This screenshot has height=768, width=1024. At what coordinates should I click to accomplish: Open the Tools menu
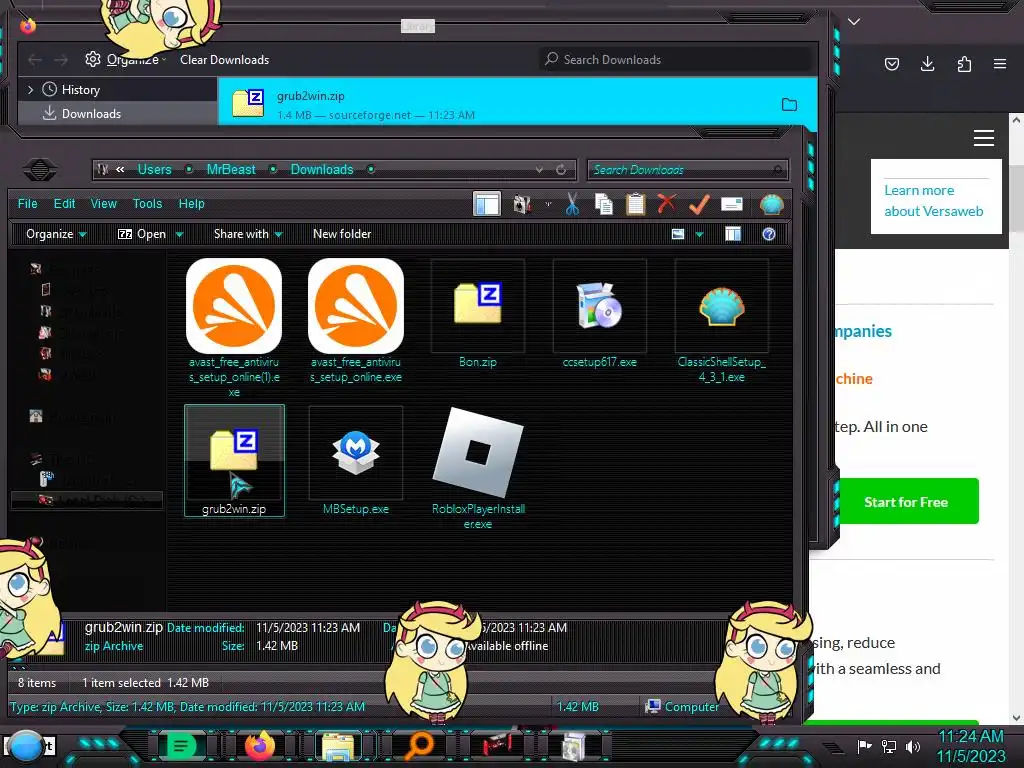[147, 204]
